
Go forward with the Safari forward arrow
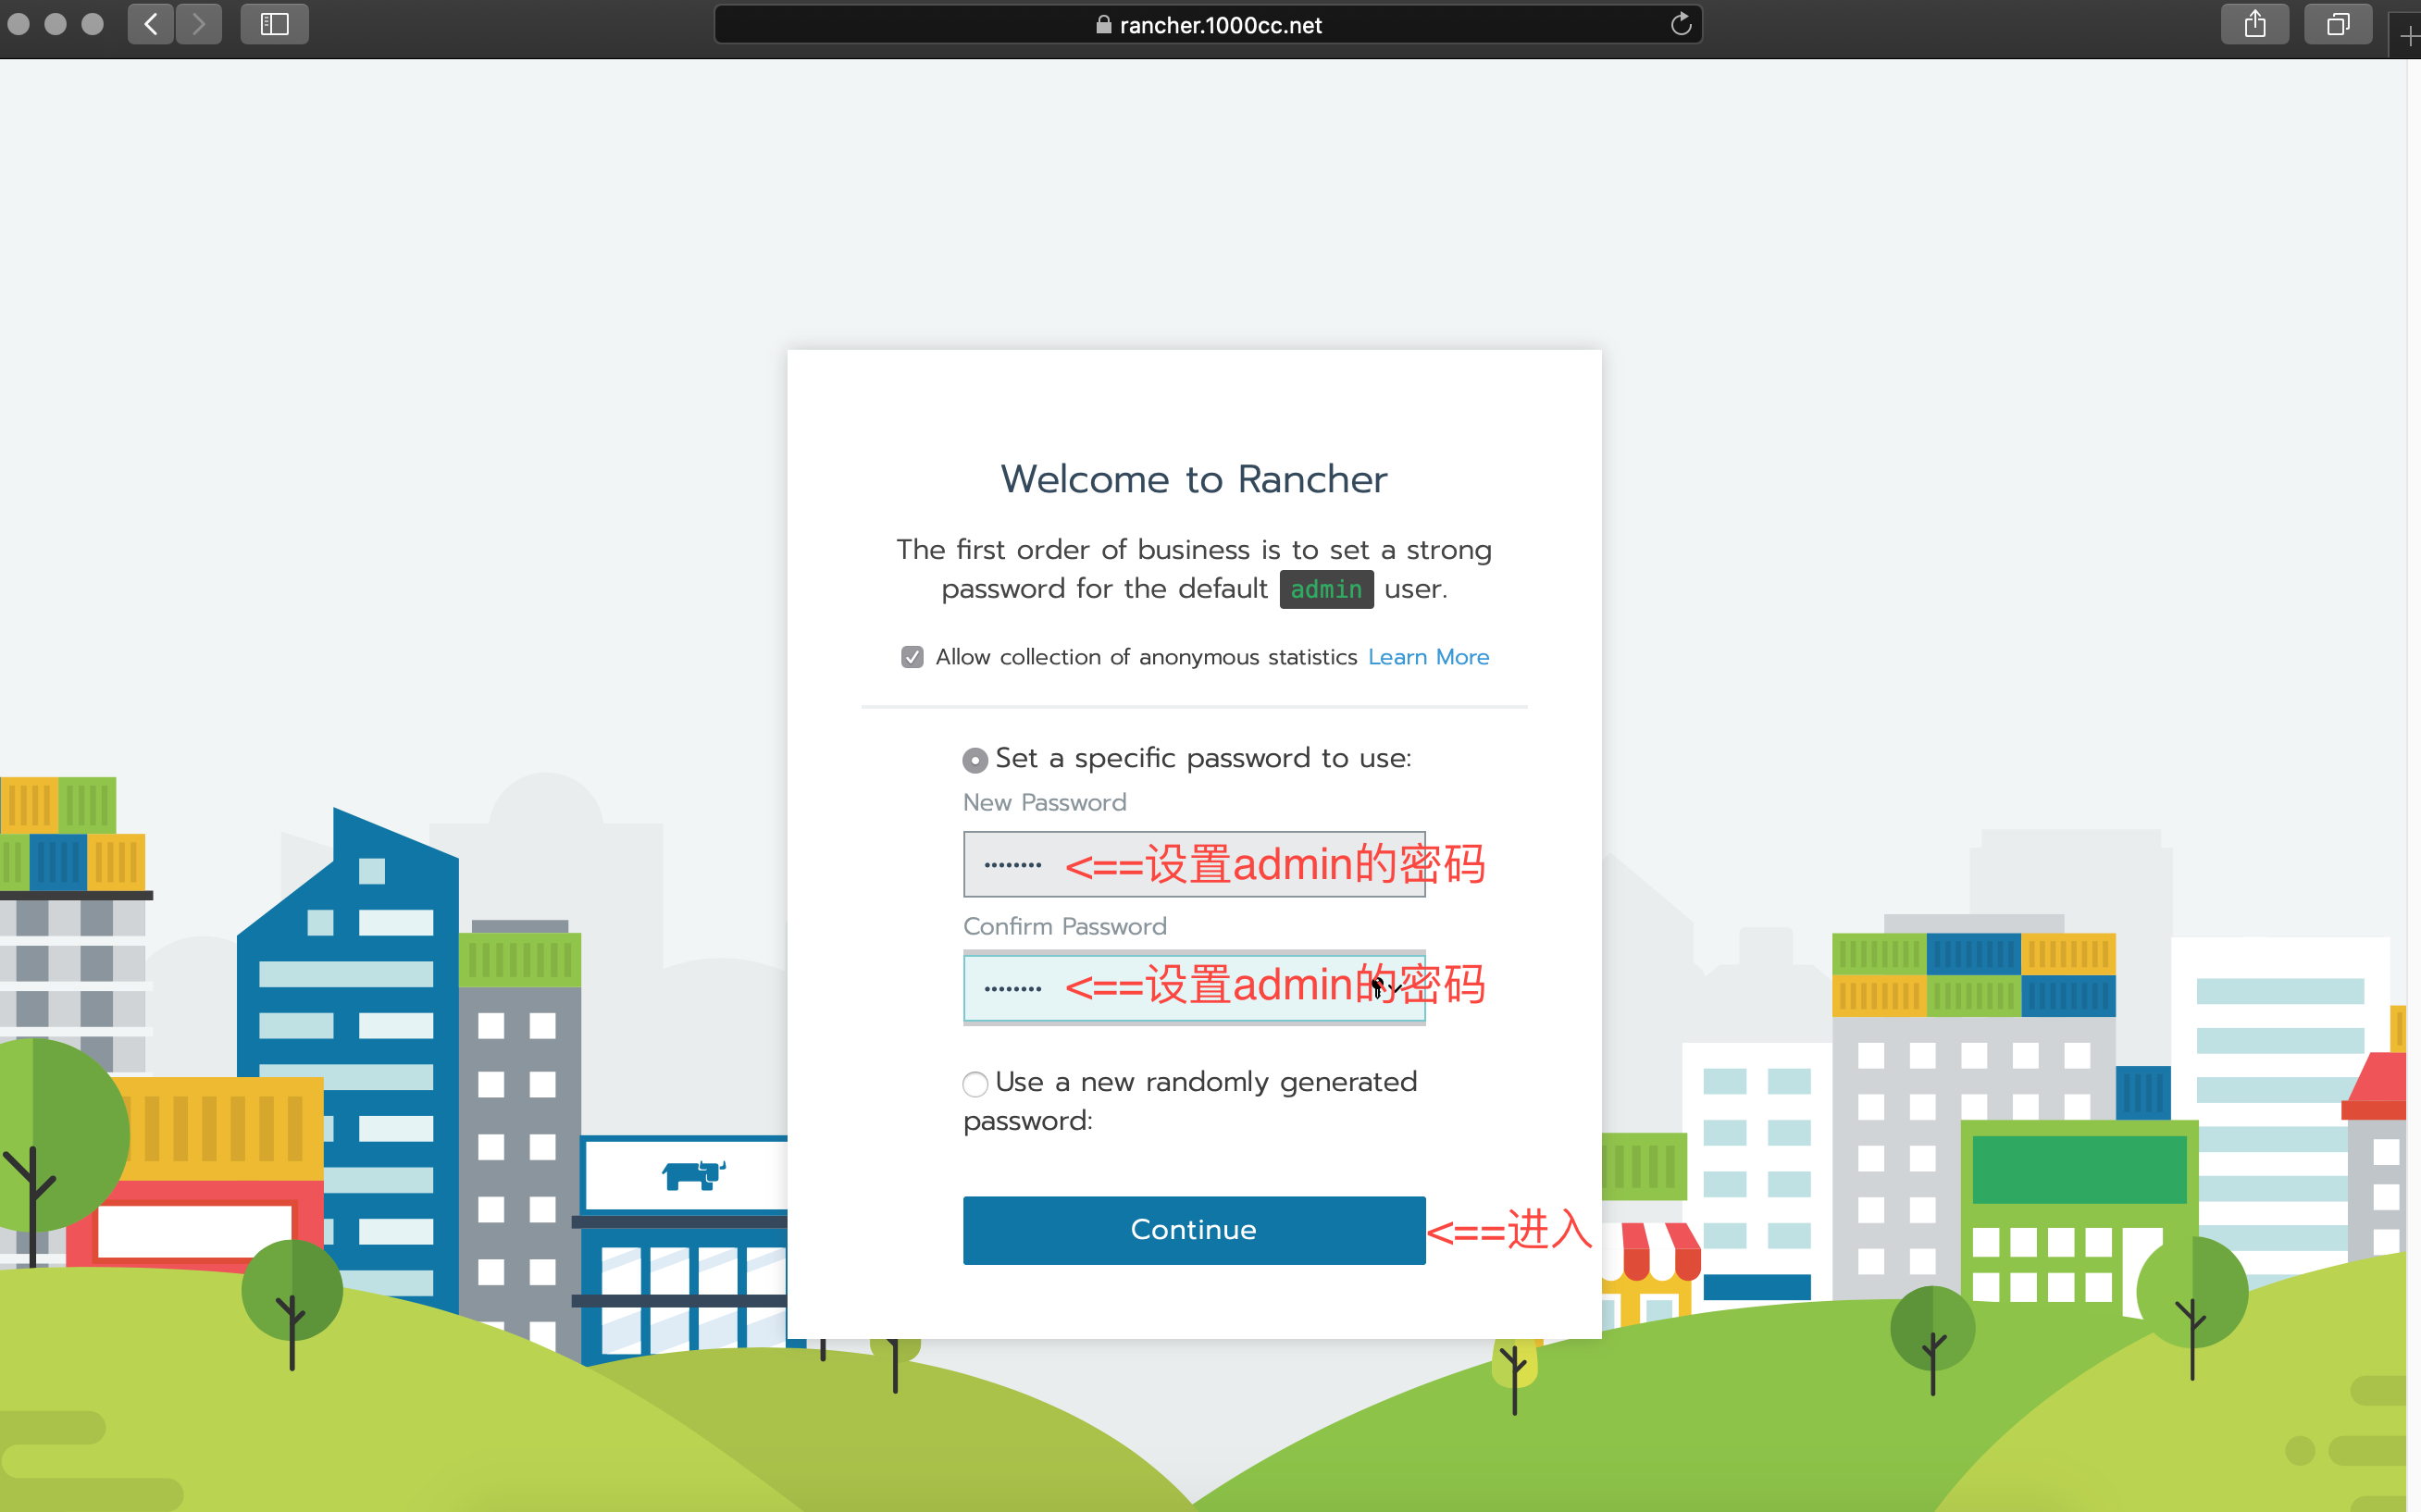coord(199,24)
